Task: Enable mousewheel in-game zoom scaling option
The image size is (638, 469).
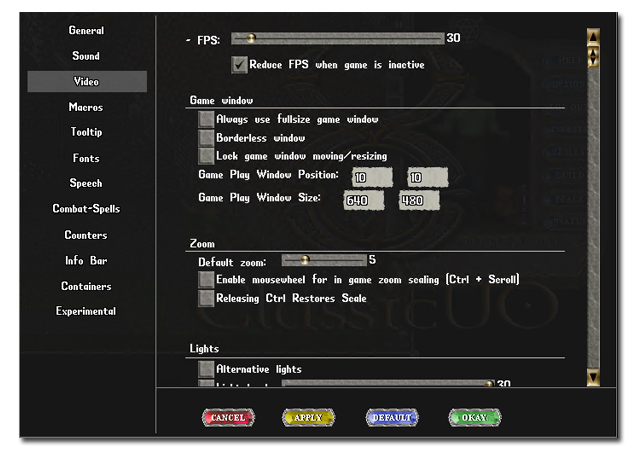Action: click(x=207, y=280)
